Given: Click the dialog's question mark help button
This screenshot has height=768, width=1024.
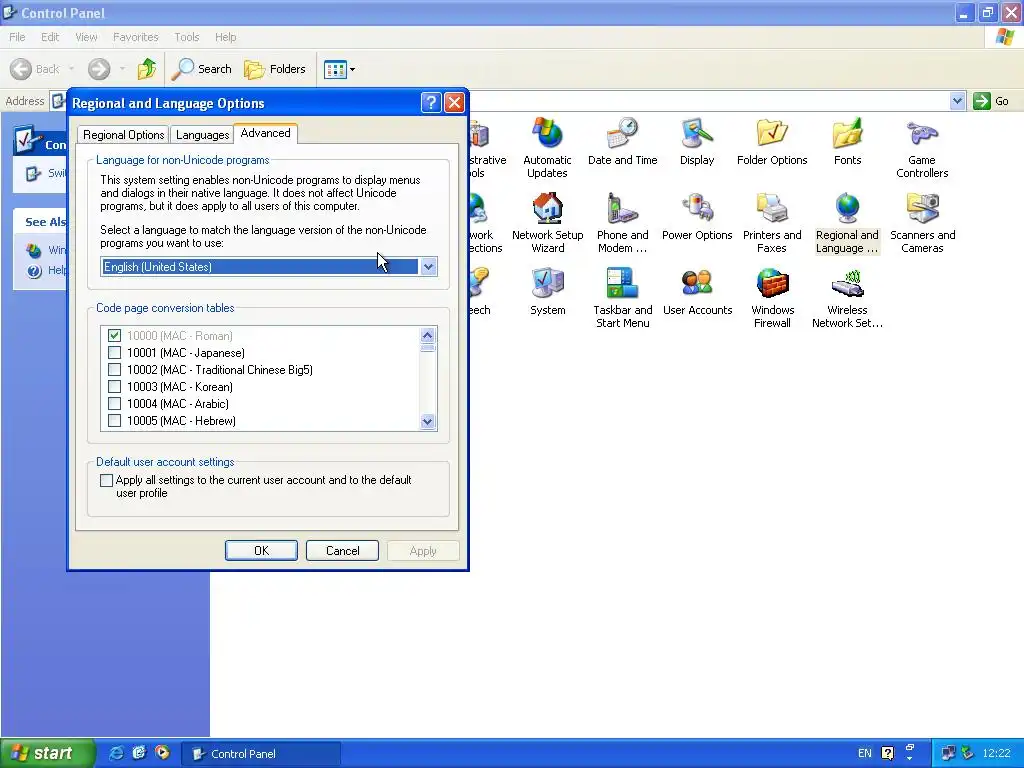Looking at the screenshot, I should pos(431,103).
